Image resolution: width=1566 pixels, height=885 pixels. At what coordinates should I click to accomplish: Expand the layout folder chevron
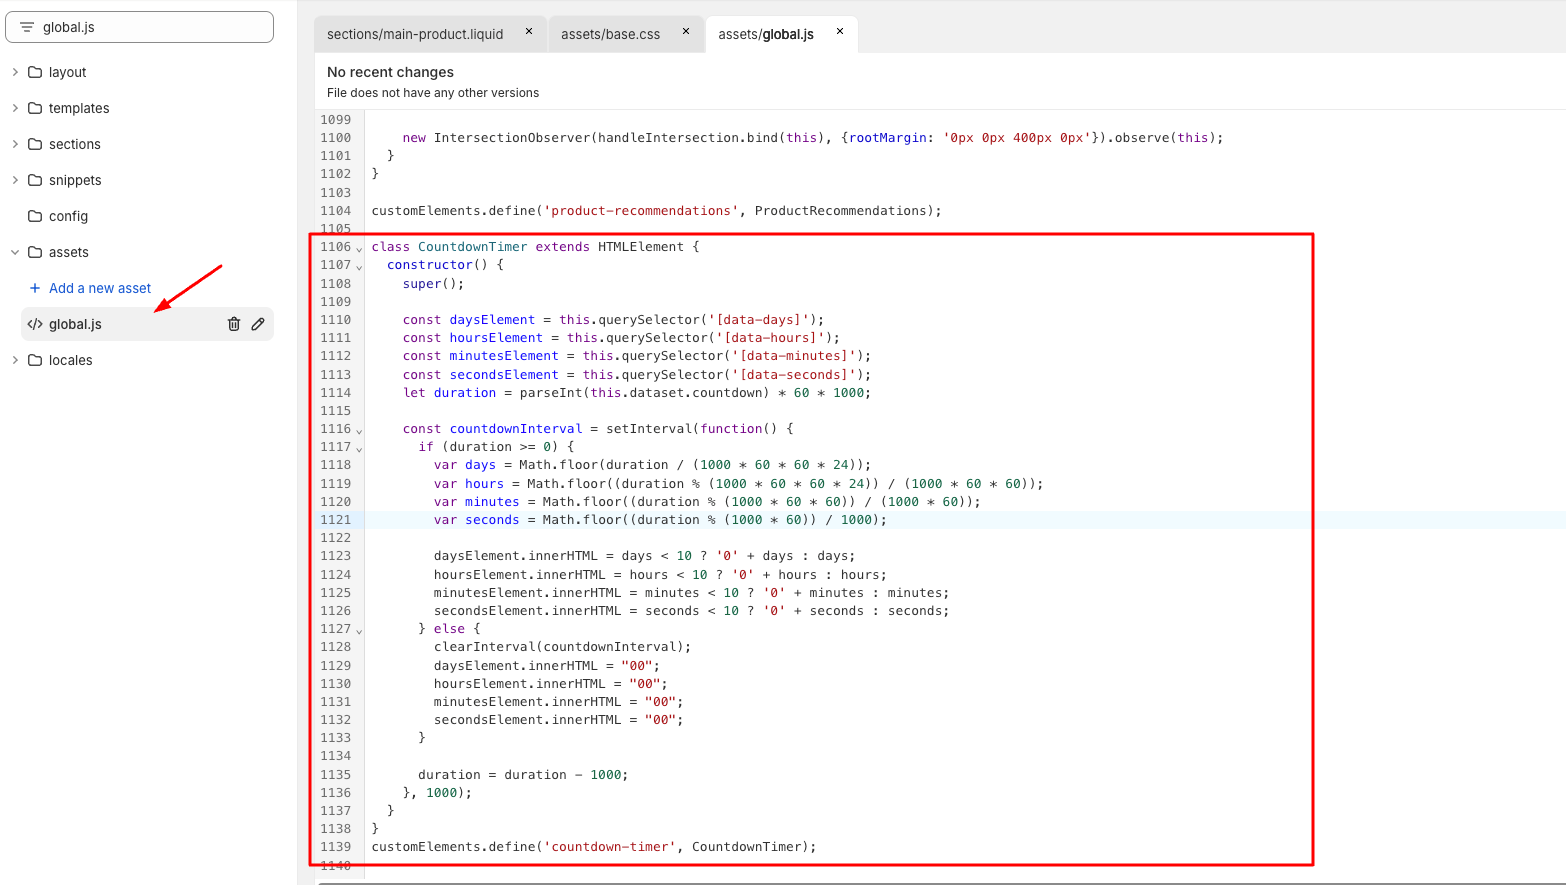click(15, 72)
